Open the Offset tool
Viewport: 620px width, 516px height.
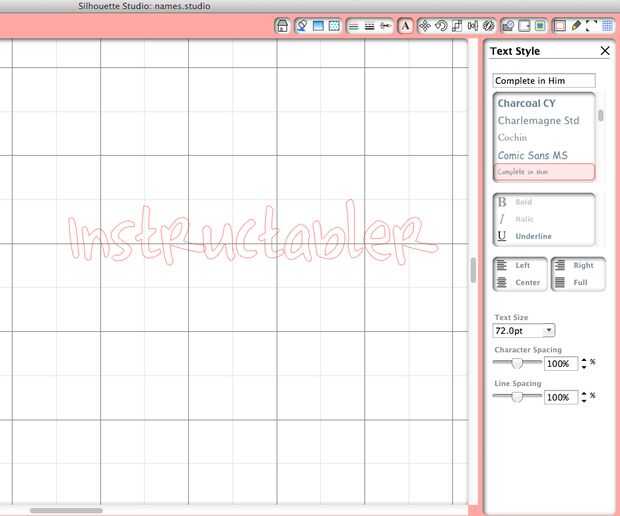[524, 26]
